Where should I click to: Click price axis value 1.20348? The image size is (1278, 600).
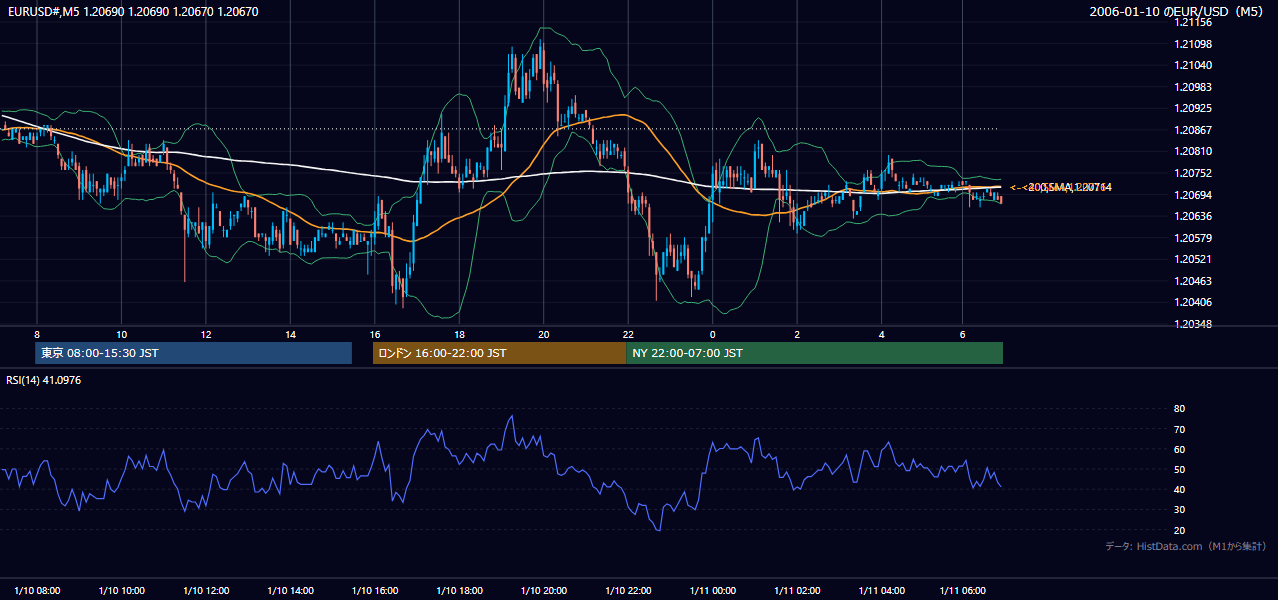click(x=1193, y=324)
